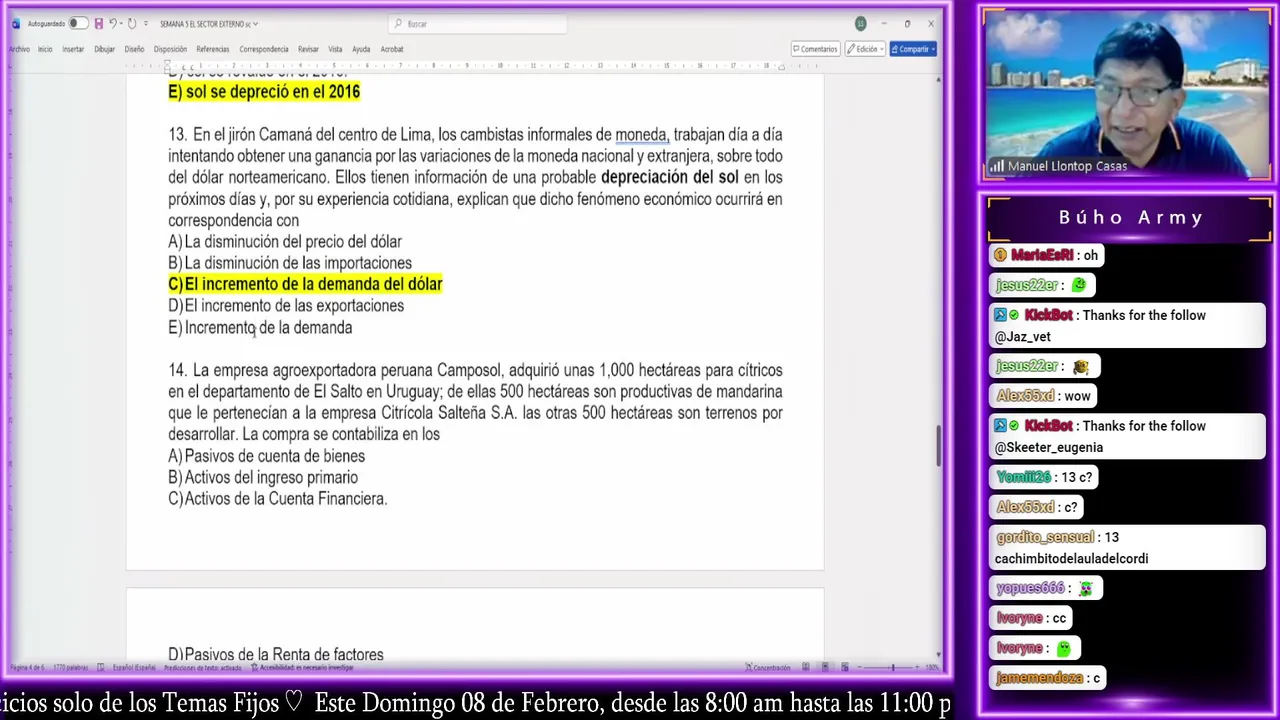The height and width of the screenshot is (720, 1280).
Task: Click option 'A) Pasivos de cuenta de bienes'
Action: (x=267, y=456)
